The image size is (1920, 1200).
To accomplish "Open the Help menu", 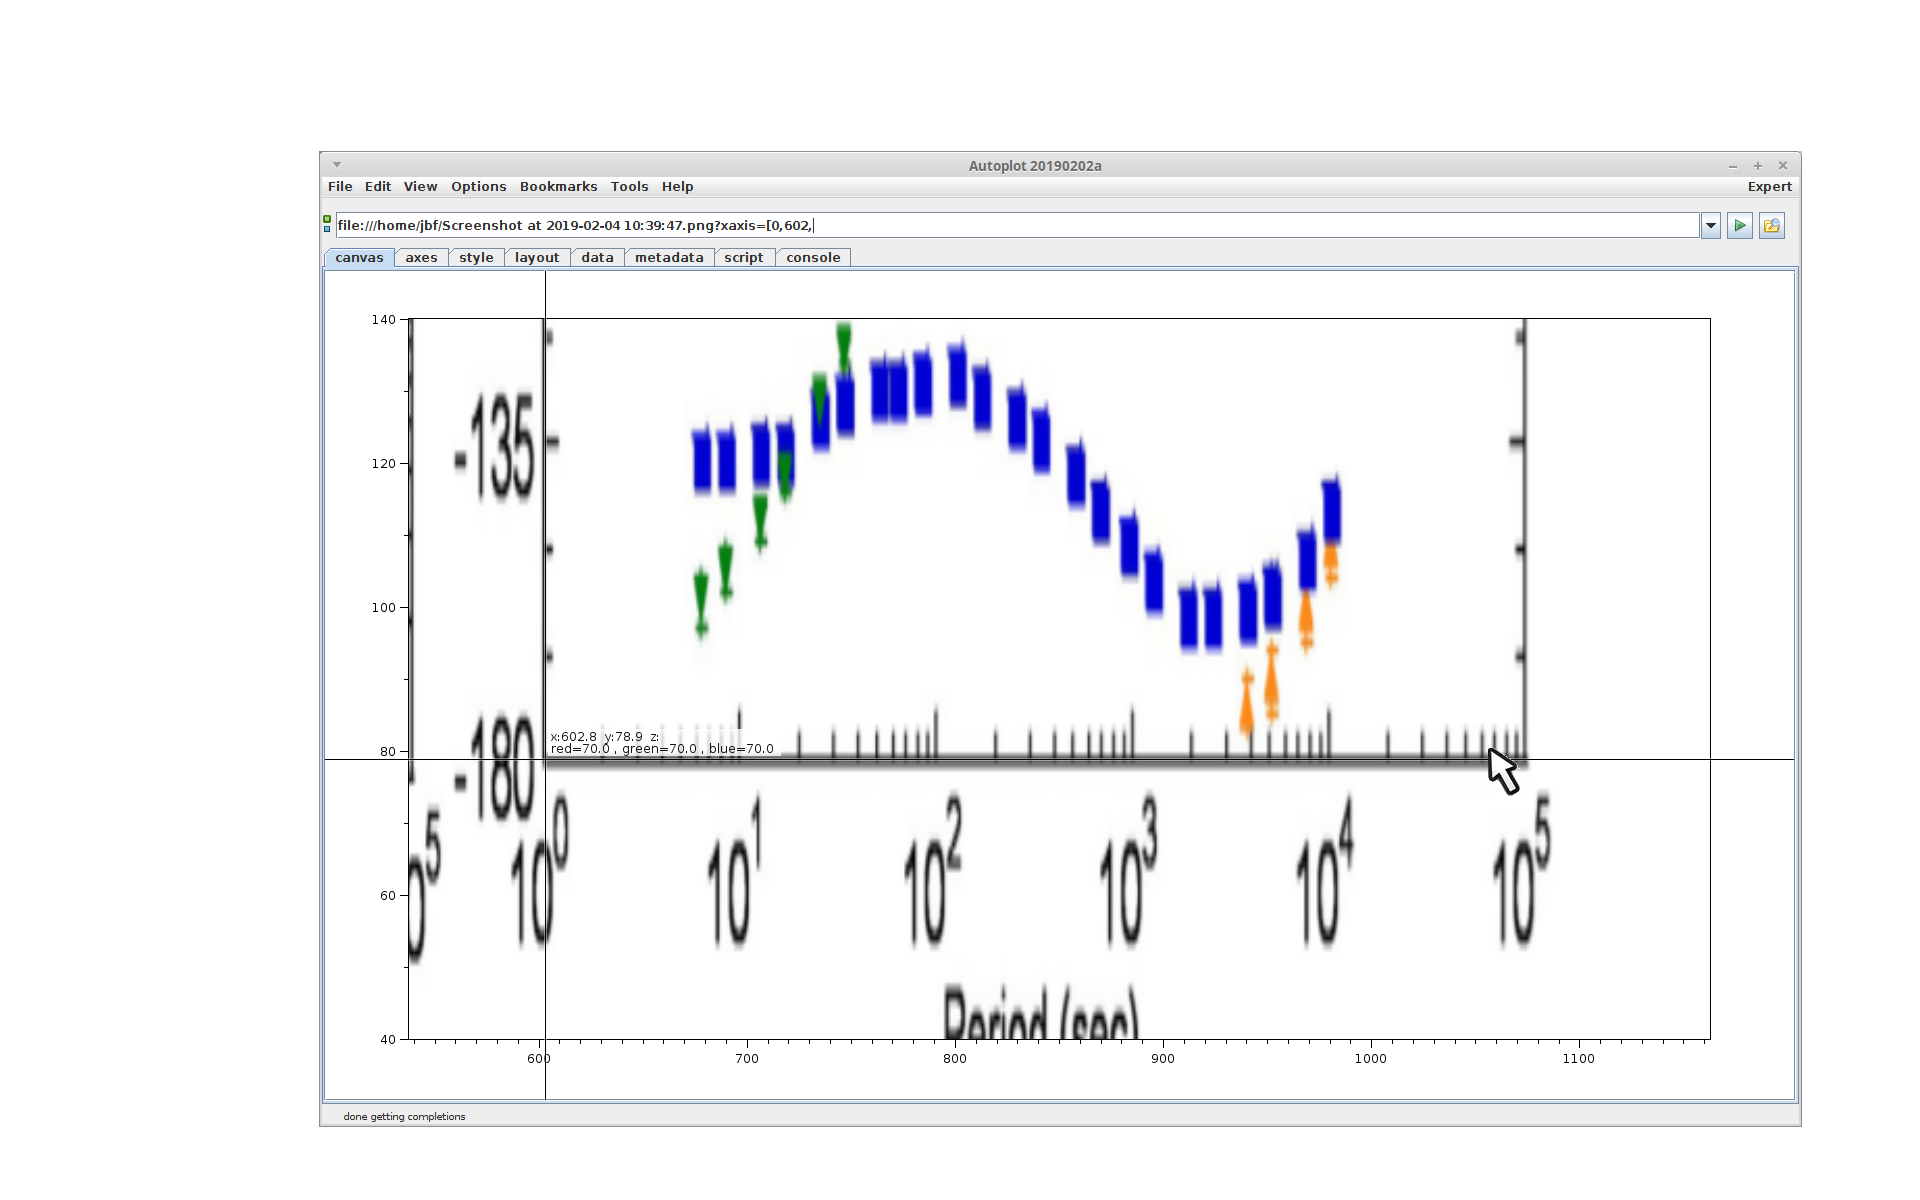I will click(x=677, y=187).
